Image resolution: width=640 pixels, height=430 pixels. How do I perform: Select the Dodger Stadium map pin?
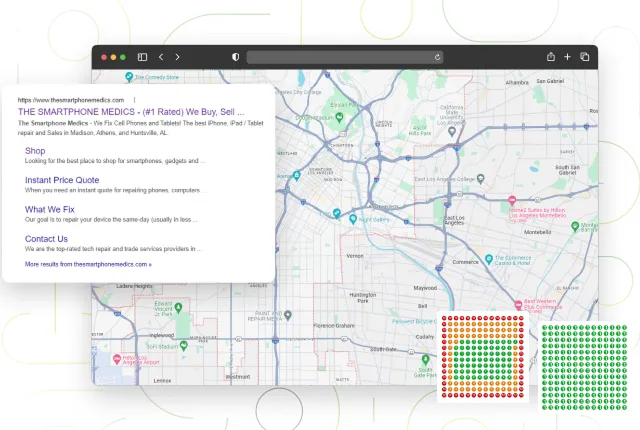(339, 118)
